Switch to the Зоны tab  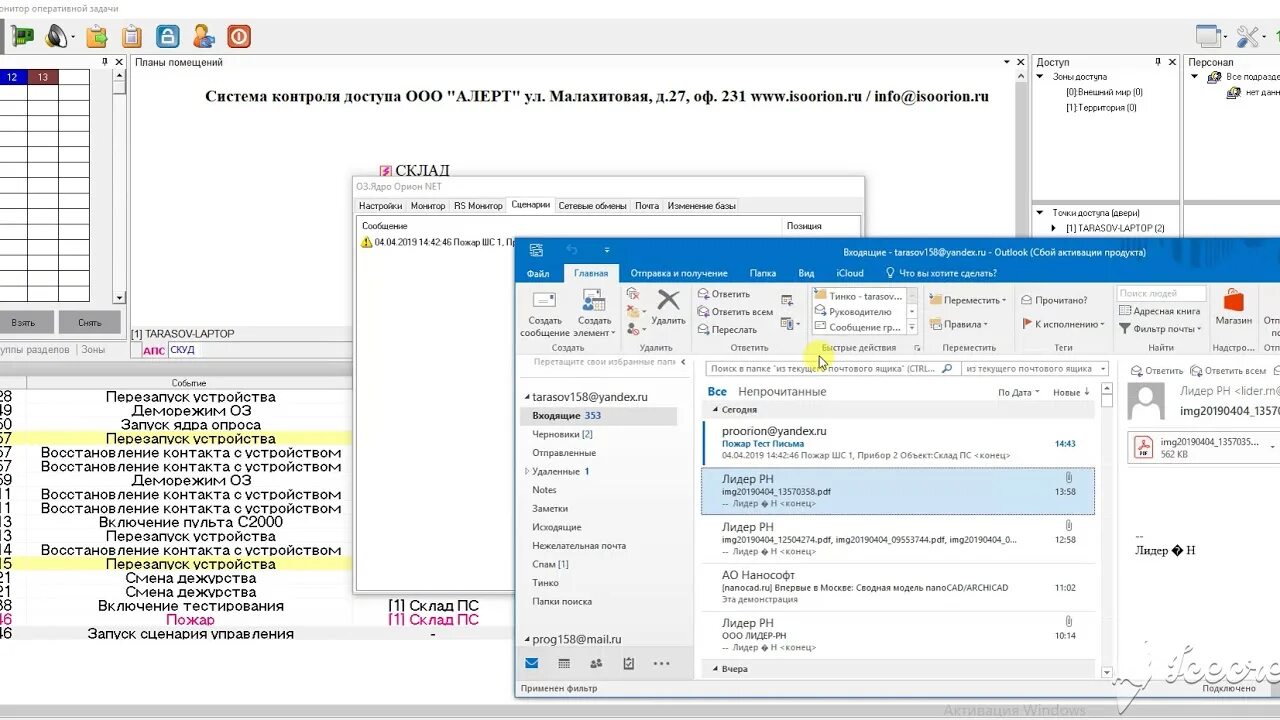click(x=93, y=350)
